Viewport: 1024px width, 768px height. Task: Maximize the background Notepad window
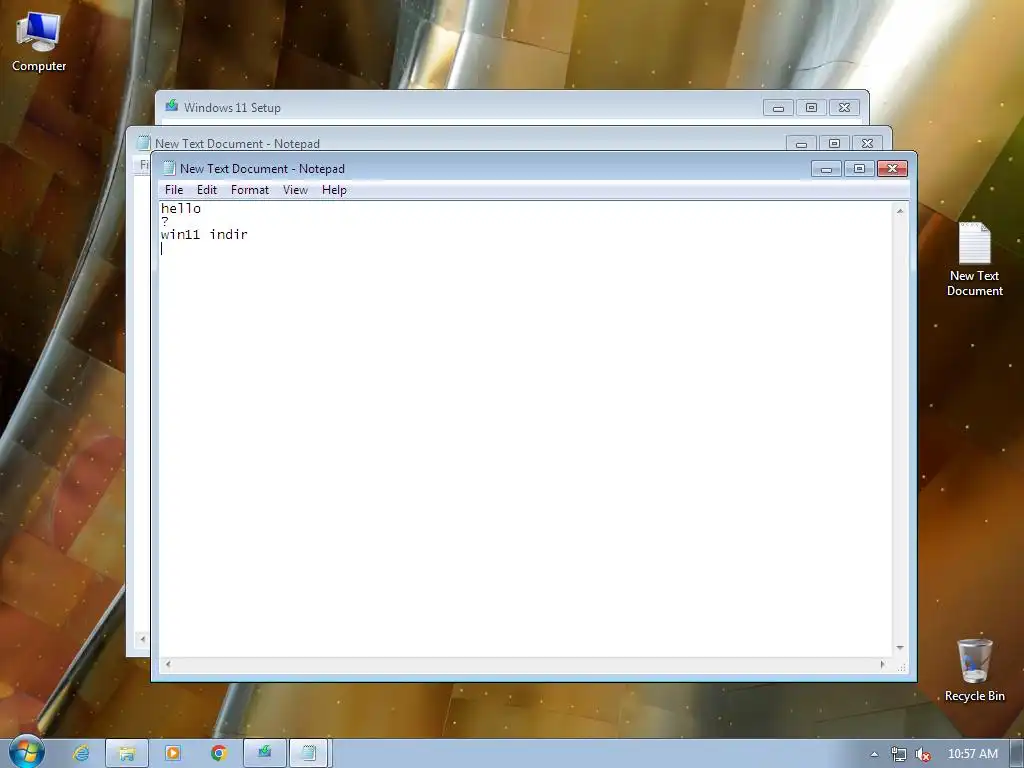tap(834, 144)
